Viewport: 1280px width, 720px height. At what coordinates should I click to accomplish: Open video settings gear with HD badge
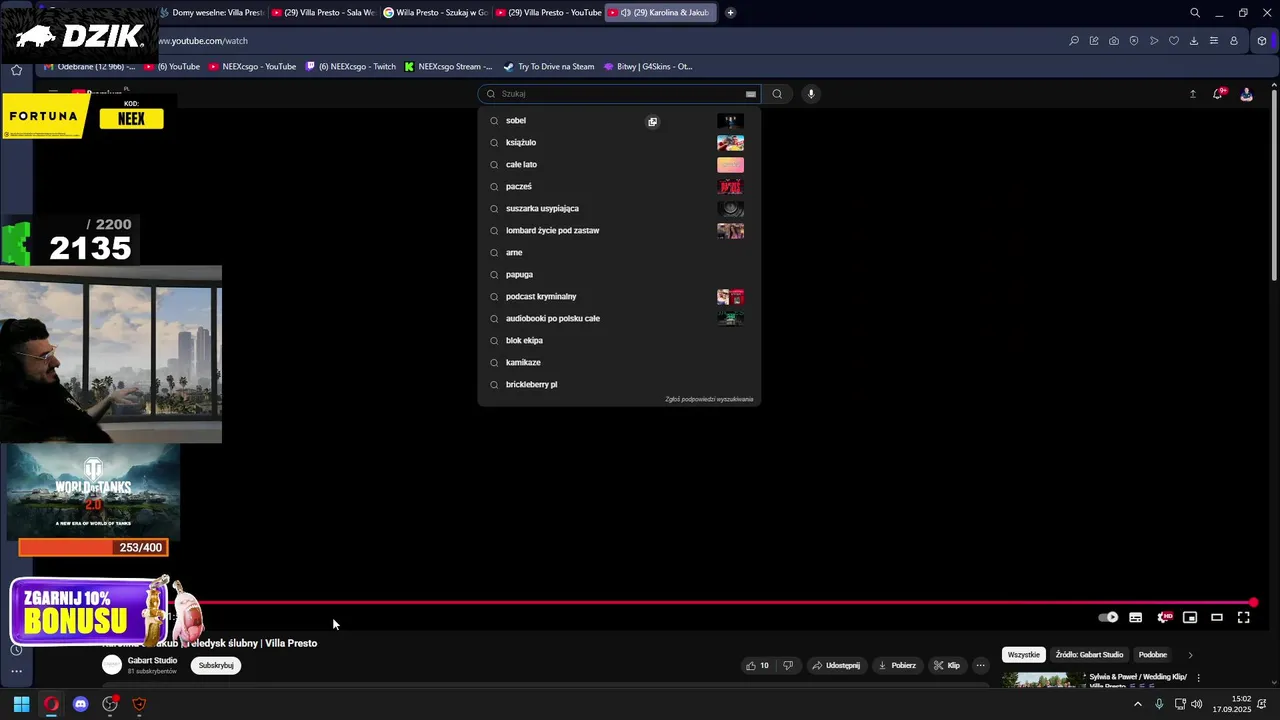pyautogui.click(x=1164, y=618)
